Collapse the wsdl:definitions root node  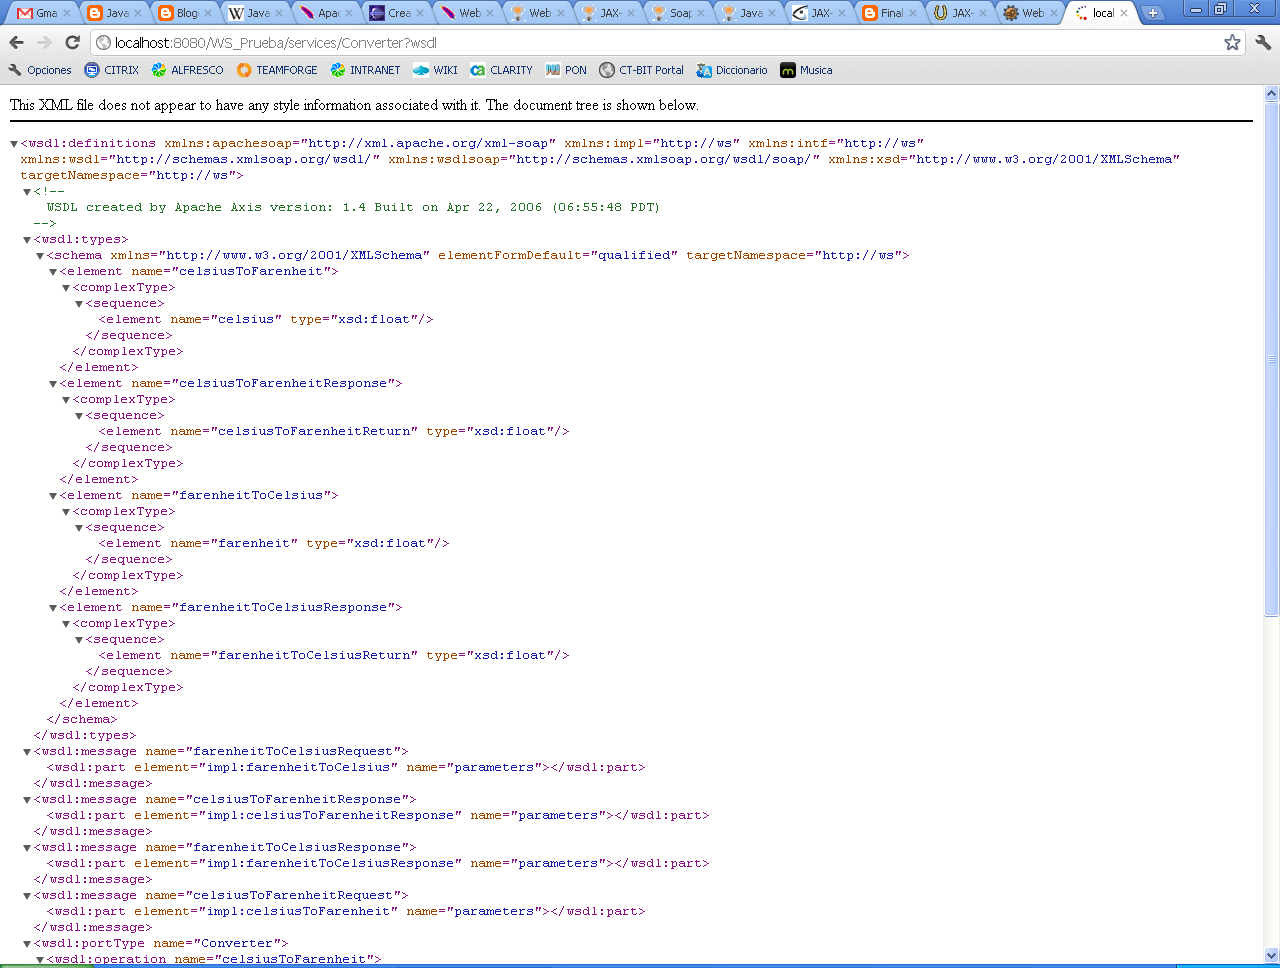pos(14,144)
